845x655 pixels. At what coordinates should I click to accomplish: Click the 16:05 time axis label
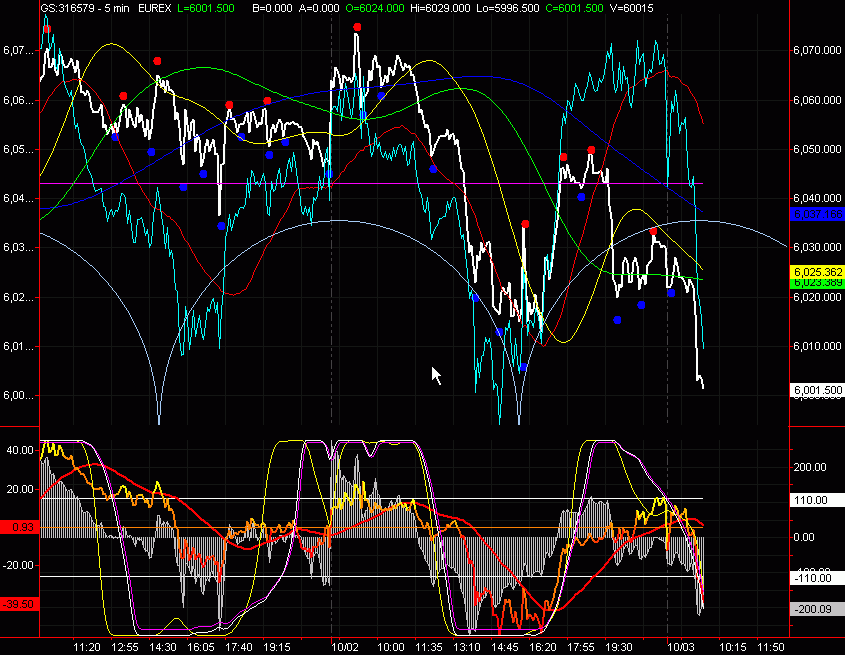[201, 647]
